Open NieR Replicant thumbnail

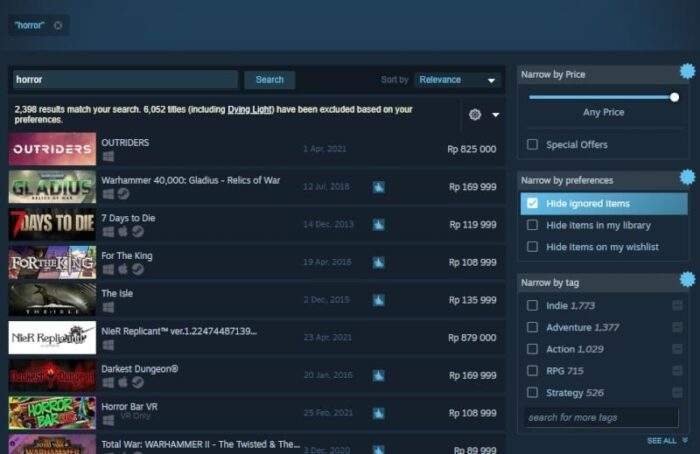(x=52, y=337)
